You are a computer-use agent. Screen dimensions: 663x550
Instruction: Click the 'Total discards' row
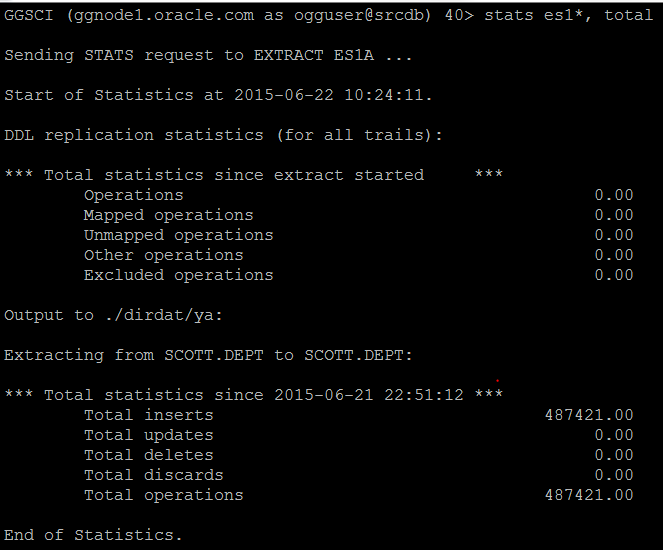(x=154, y=475)
